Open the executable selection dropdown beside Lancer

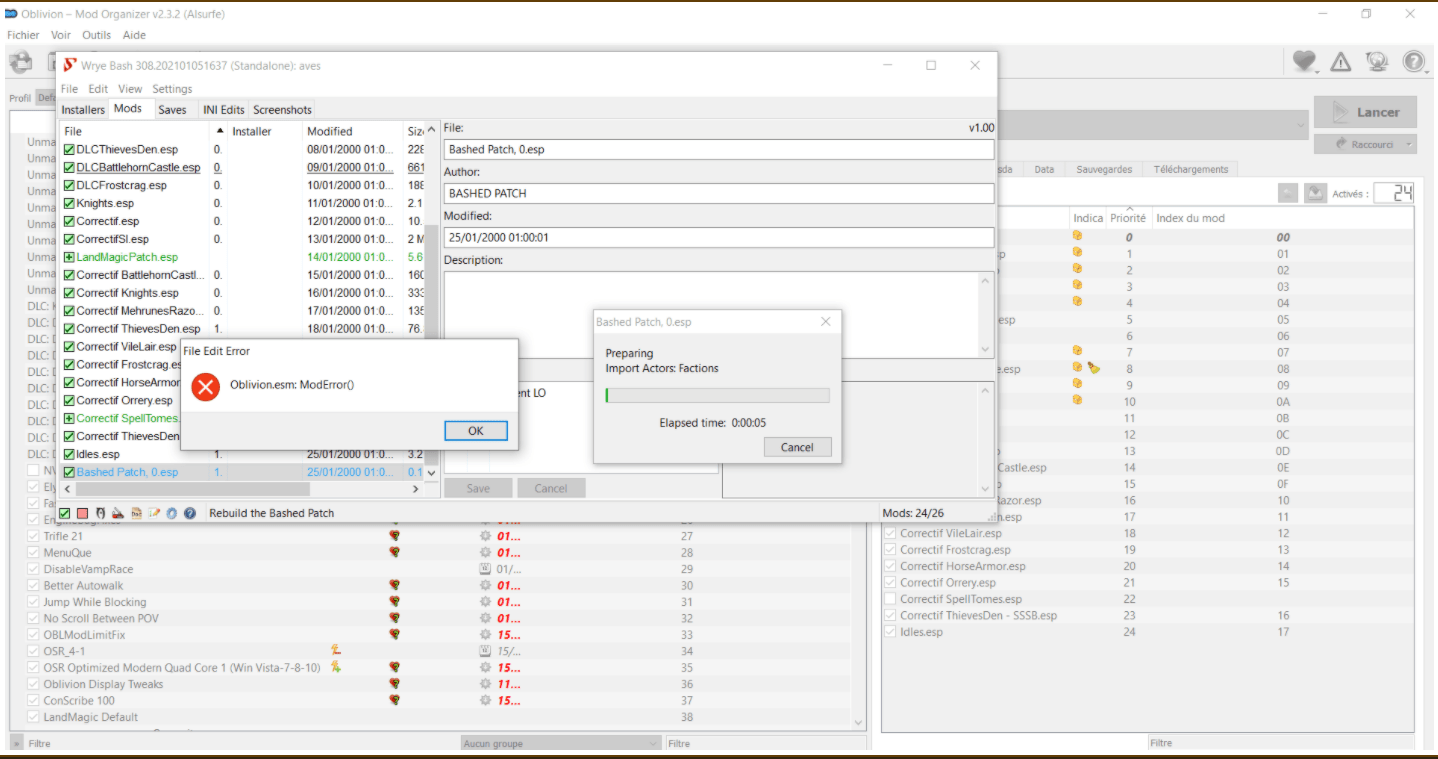click(1299, 125)
